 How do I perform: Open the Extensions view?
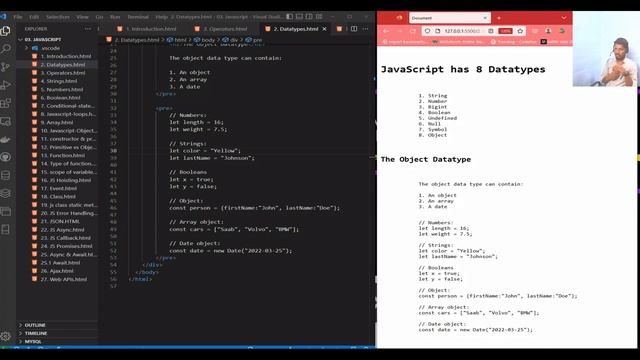coord(6,103)
